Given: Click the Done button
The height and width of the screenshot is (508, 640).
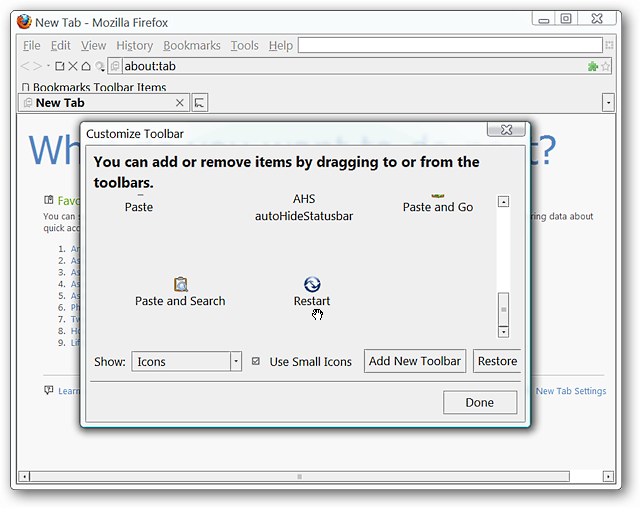Looking at the screenshot, I should pos(480,402).
